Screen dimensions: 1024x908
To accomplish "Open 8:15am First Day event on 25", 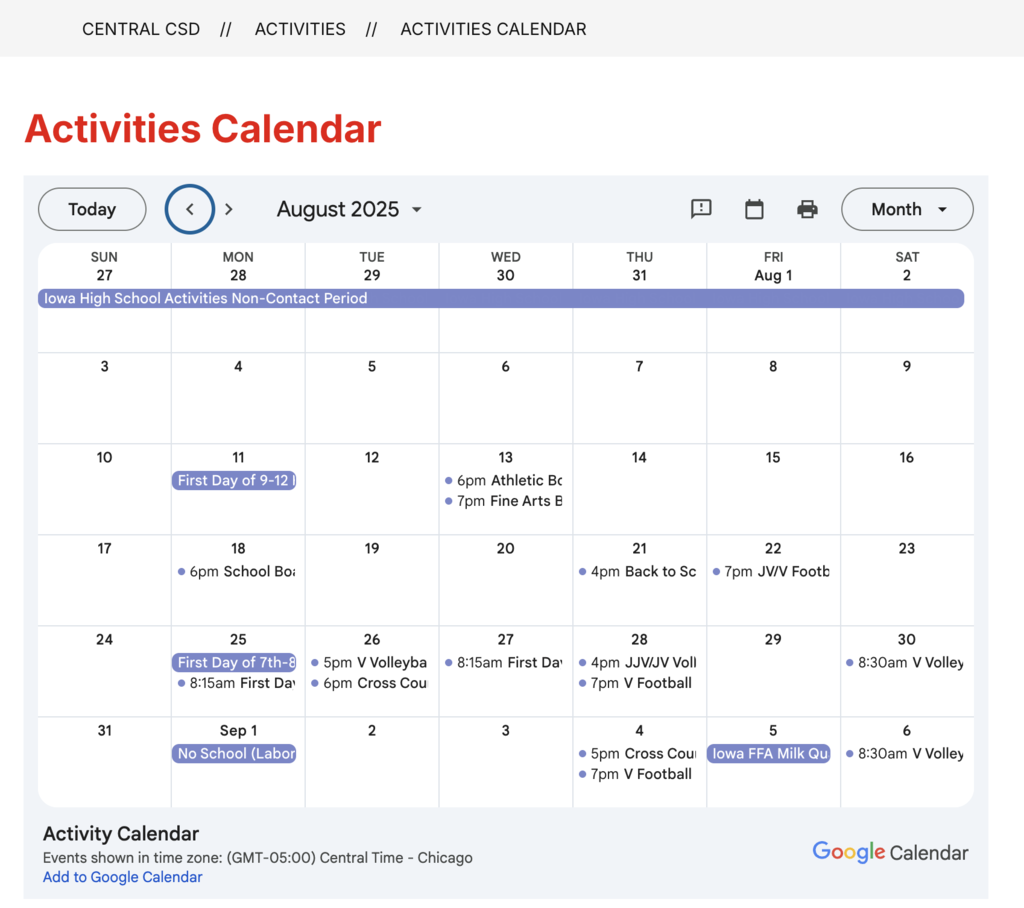I will point(236,683).
